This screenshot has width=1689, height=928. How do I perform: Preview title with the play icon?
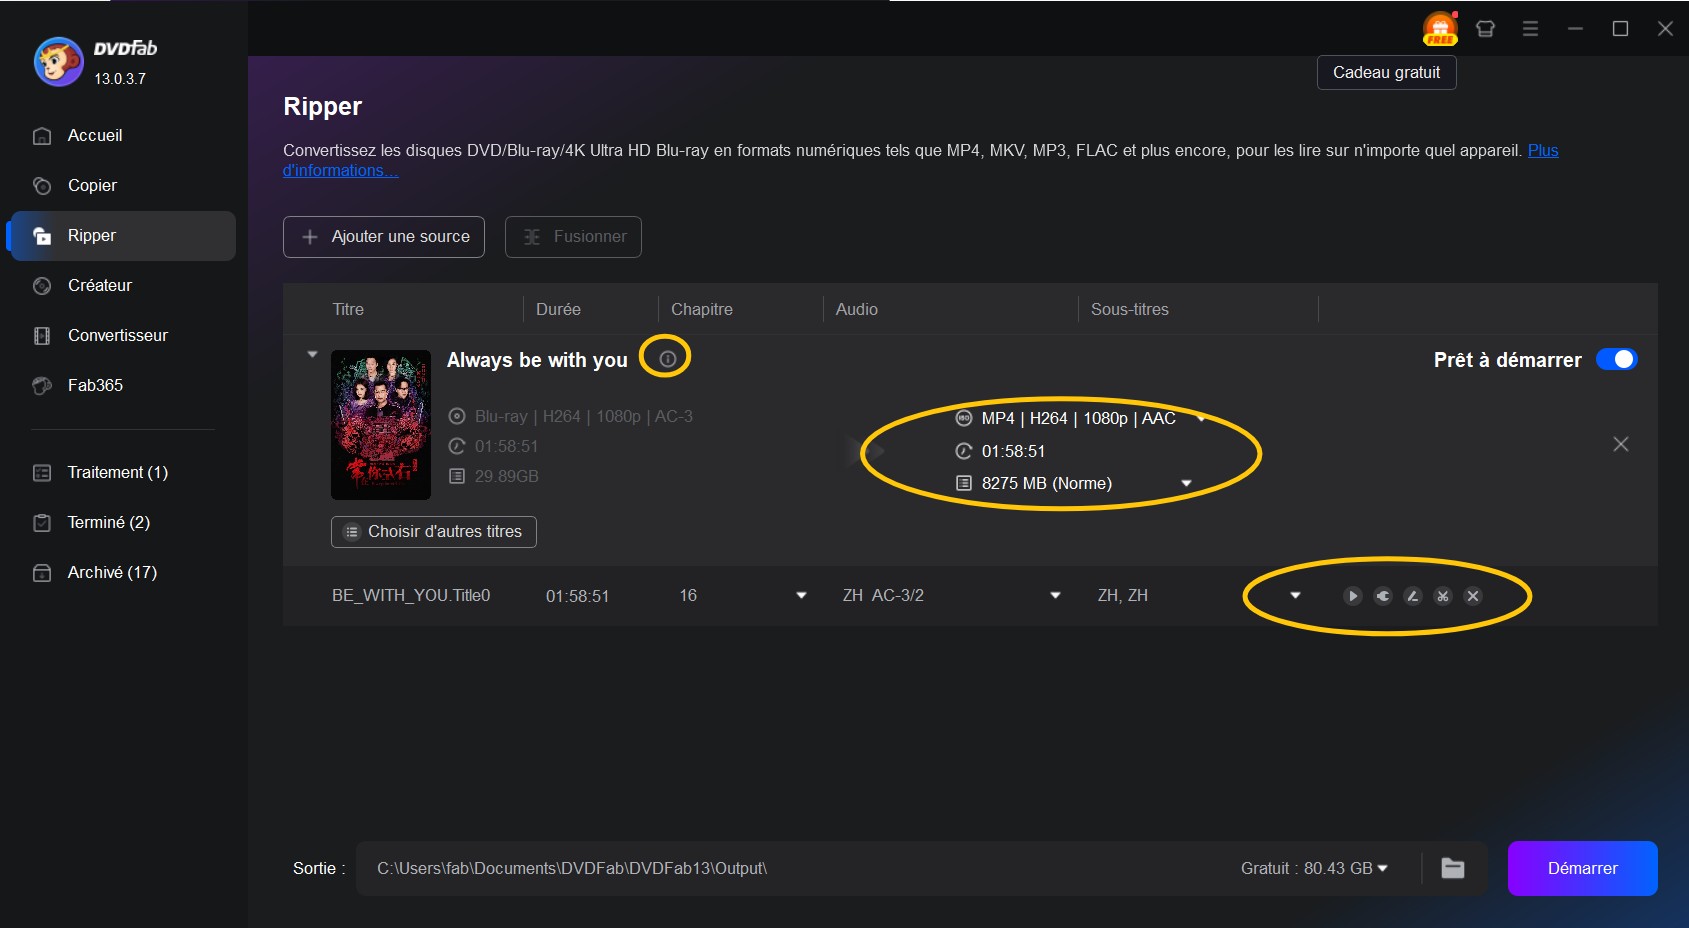[1352, 596]
